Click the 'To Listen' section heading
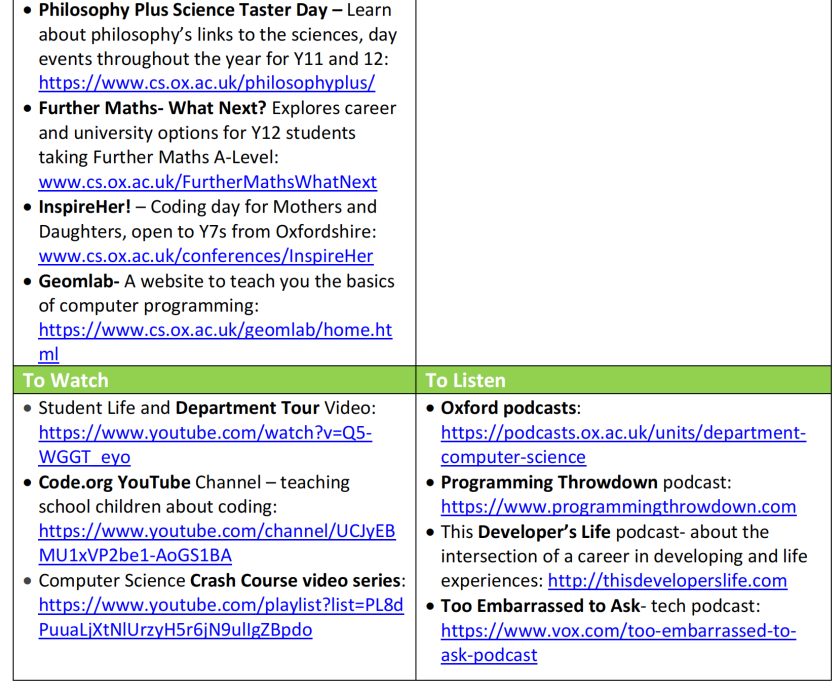 [x=465, y=380]
